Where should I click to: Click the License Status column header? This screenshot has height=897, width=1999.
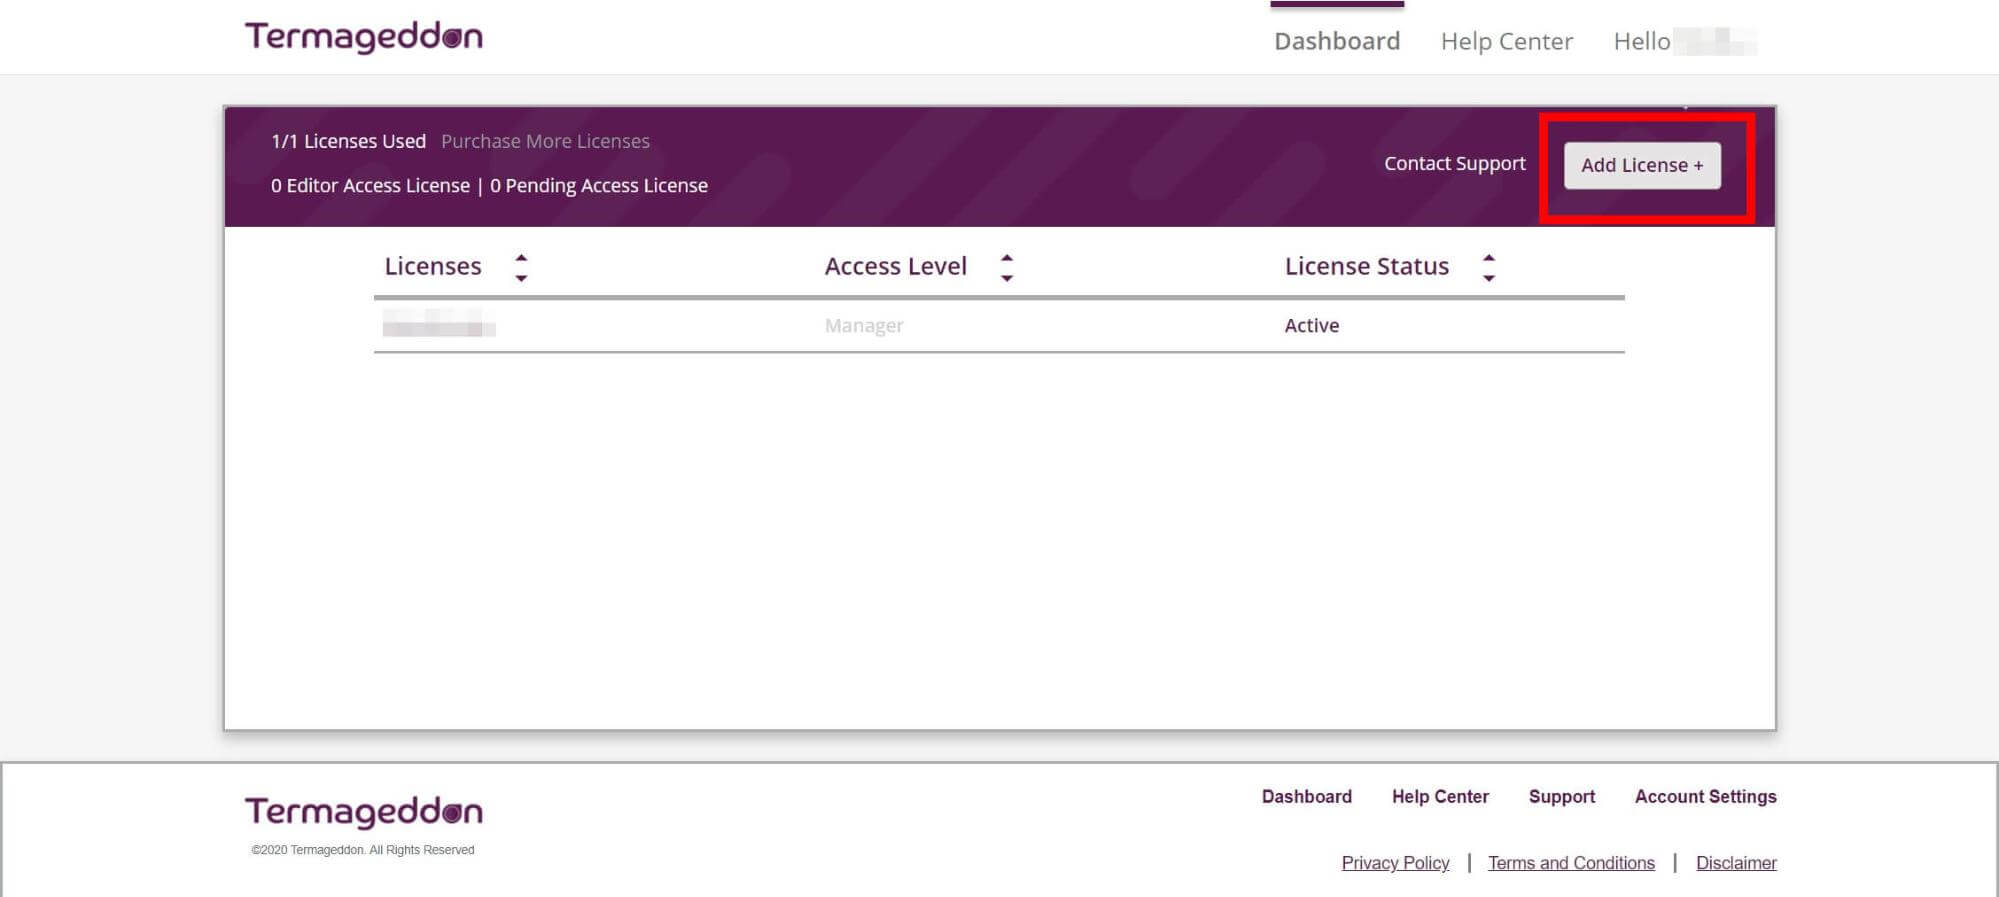(x=1367, y=266)
